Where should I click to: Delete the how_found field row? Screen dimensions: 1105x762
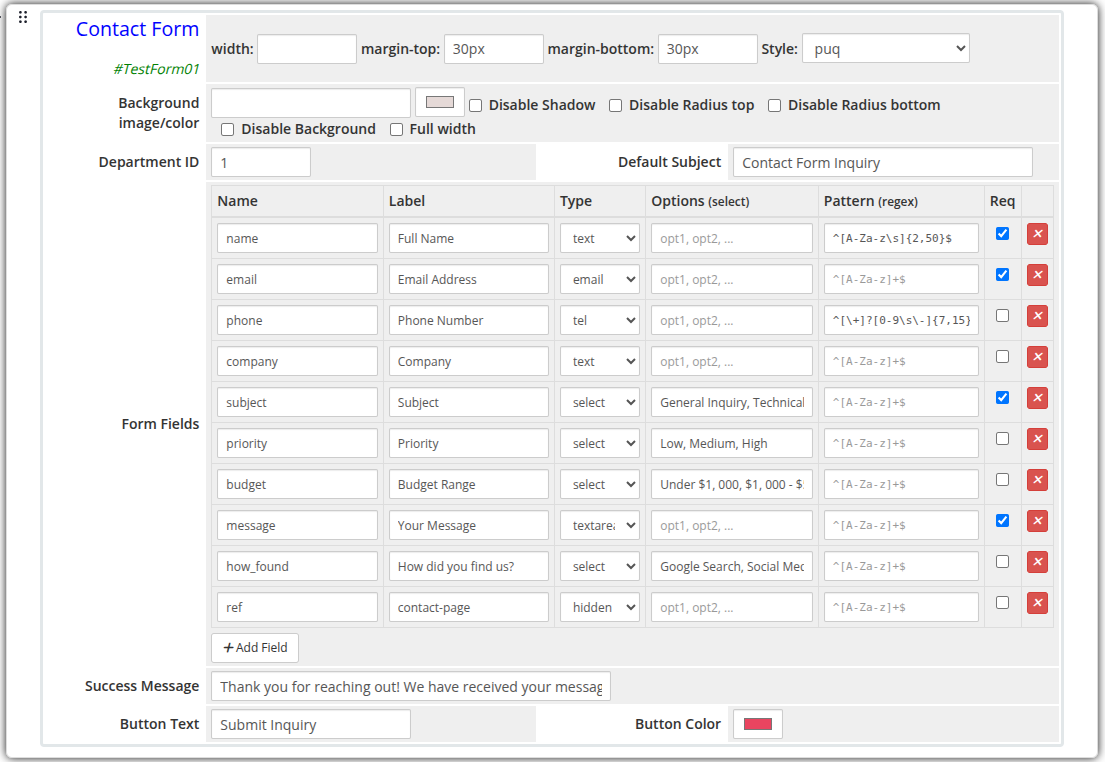1037,562
